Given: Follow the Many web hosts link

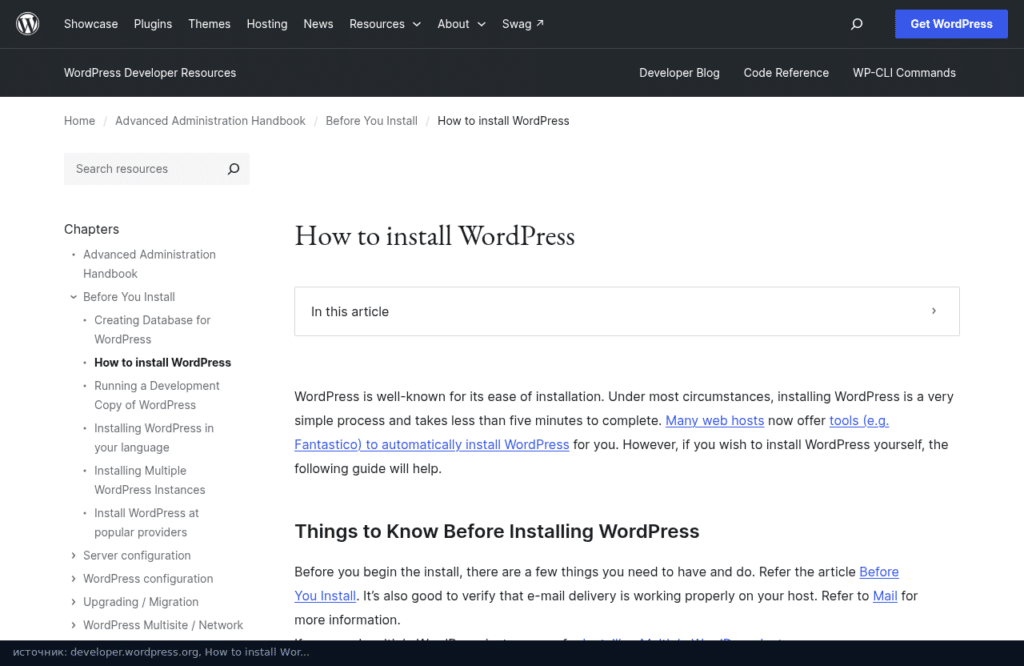Looking at the screenshot, I should pos(714,420).
